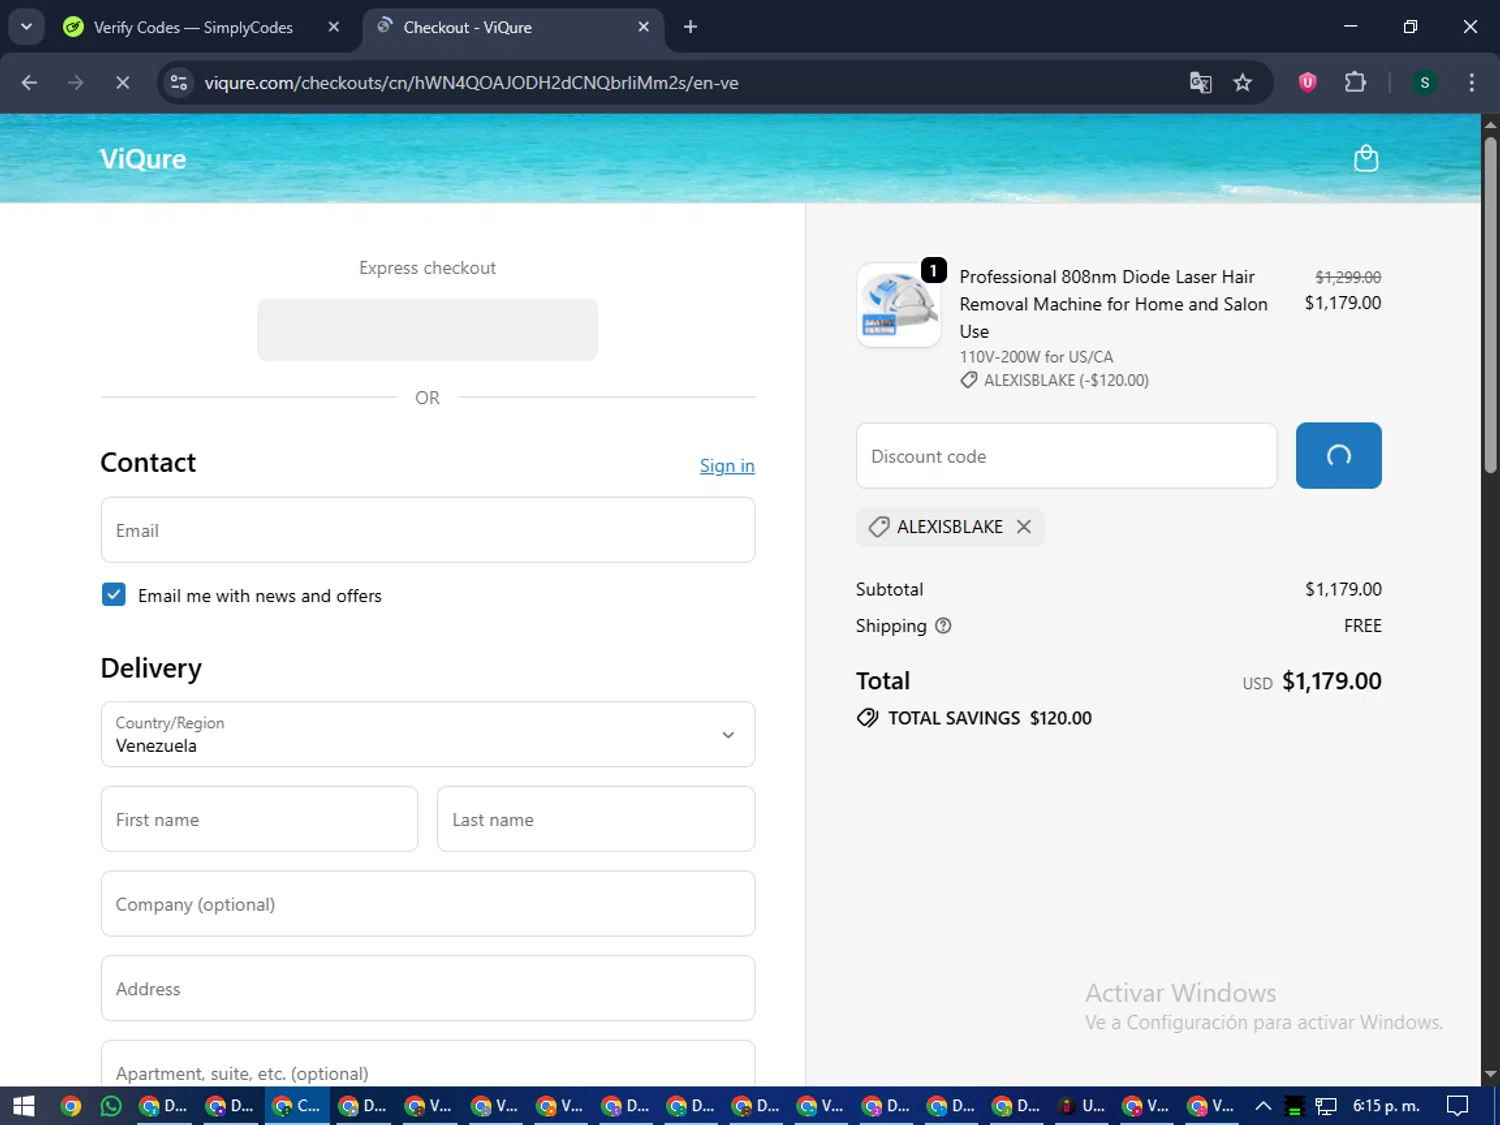Open a new browser tab
Screen dimensions: 1500x1125
(690, 27)
